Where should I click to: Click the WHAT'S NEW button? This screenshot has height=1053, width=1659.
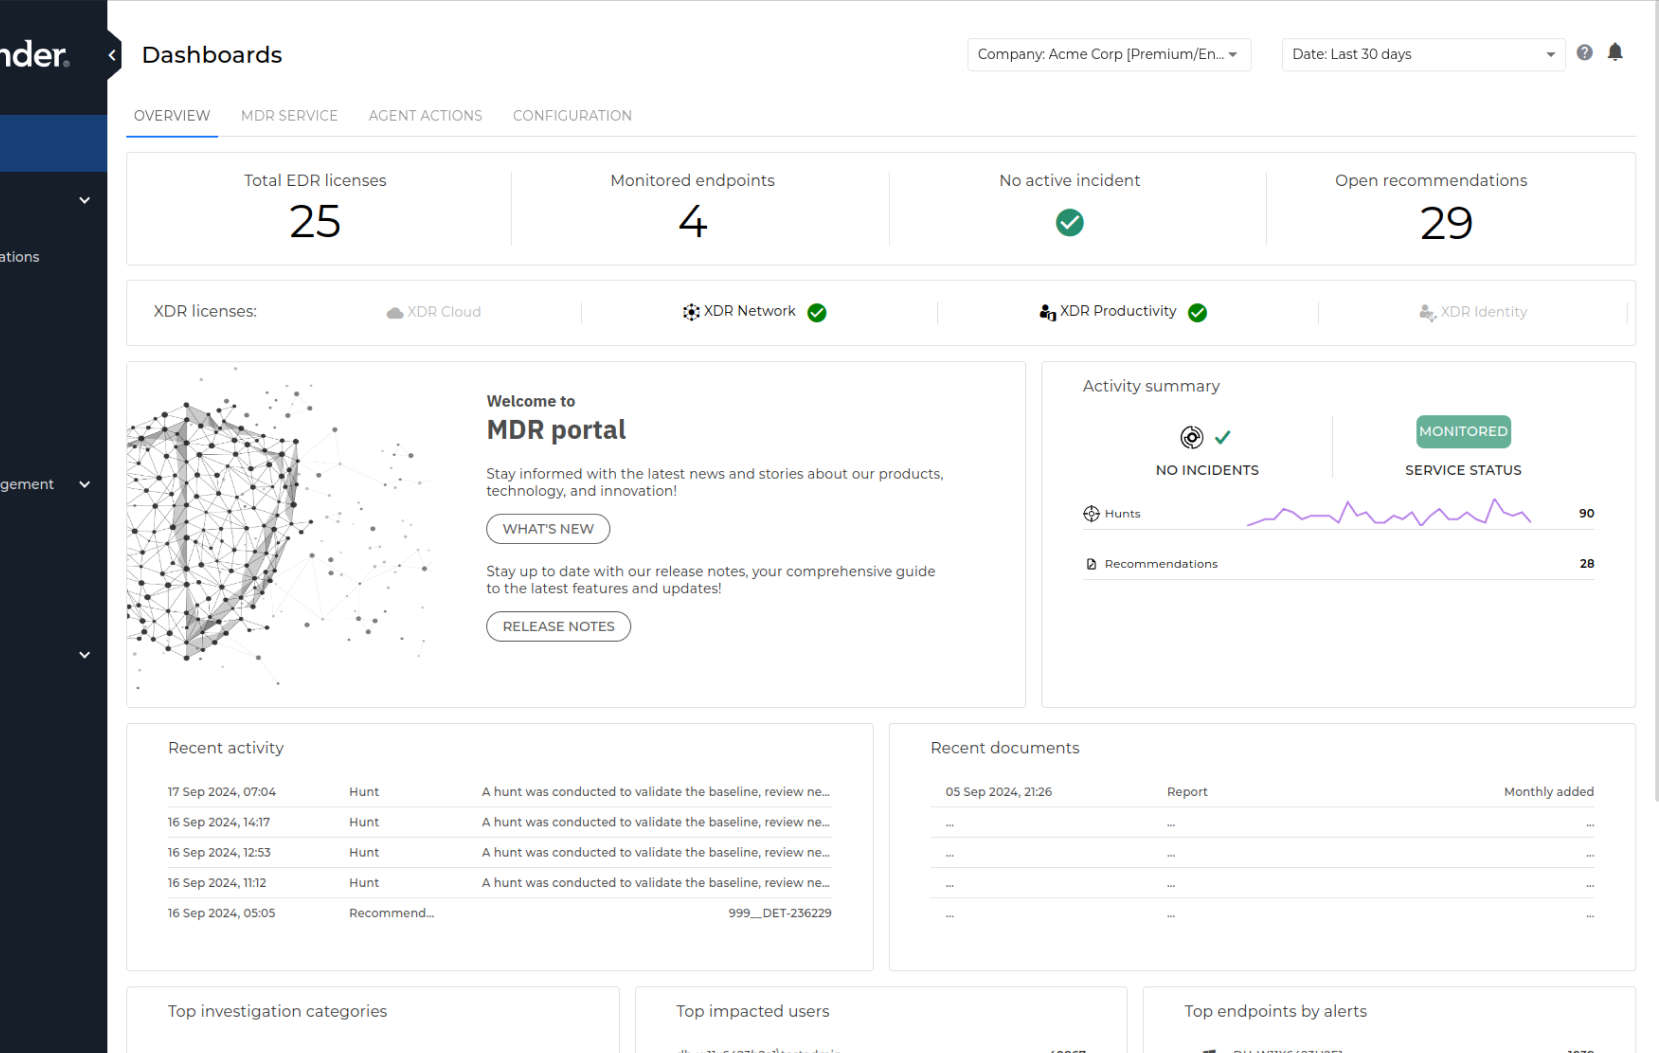coord(548,529)
